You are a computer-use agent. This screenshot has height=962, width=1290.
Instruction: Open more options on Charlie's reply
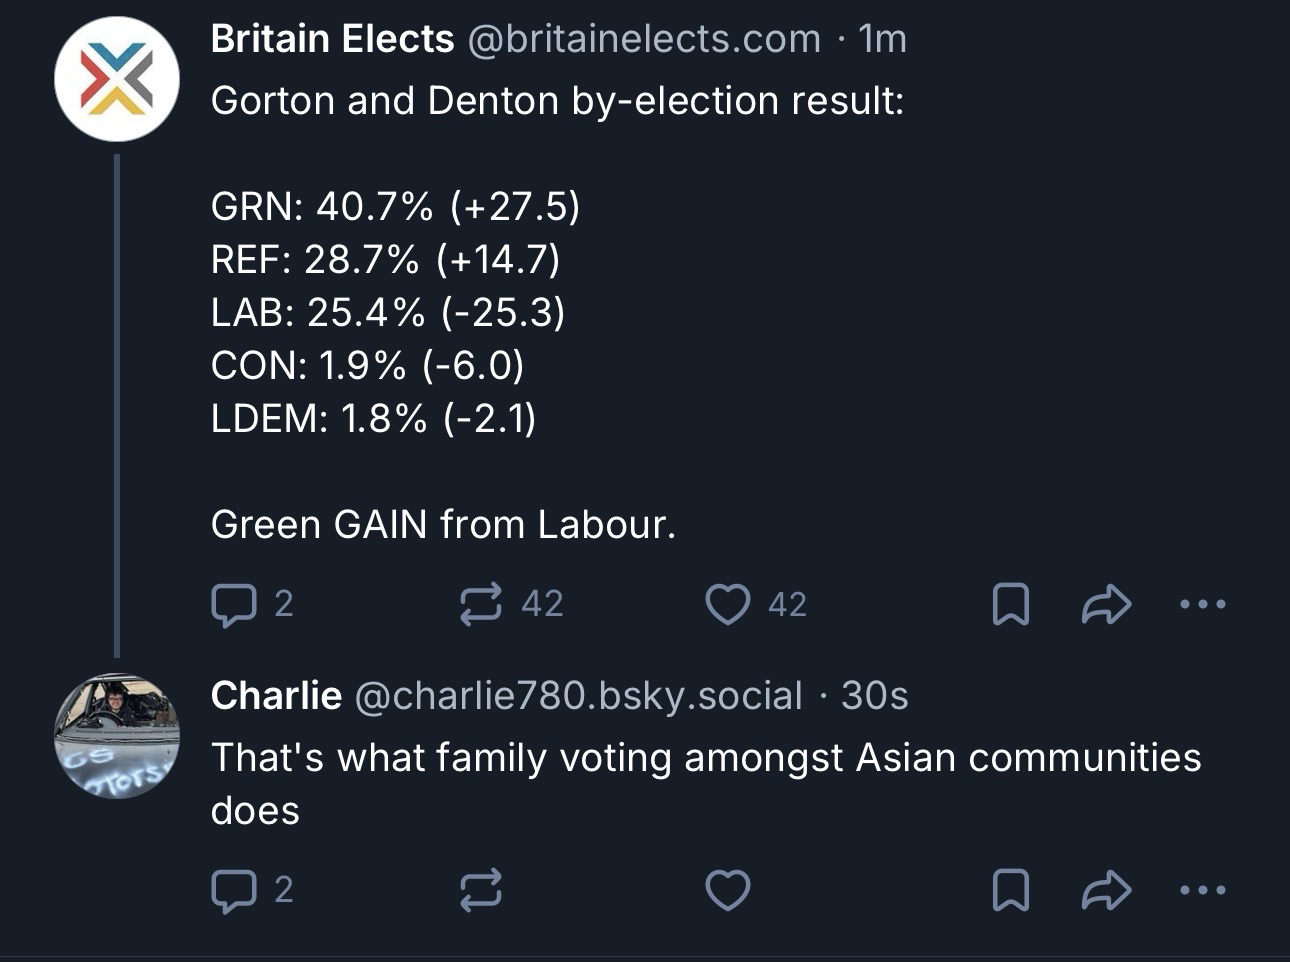point(1202,890)
